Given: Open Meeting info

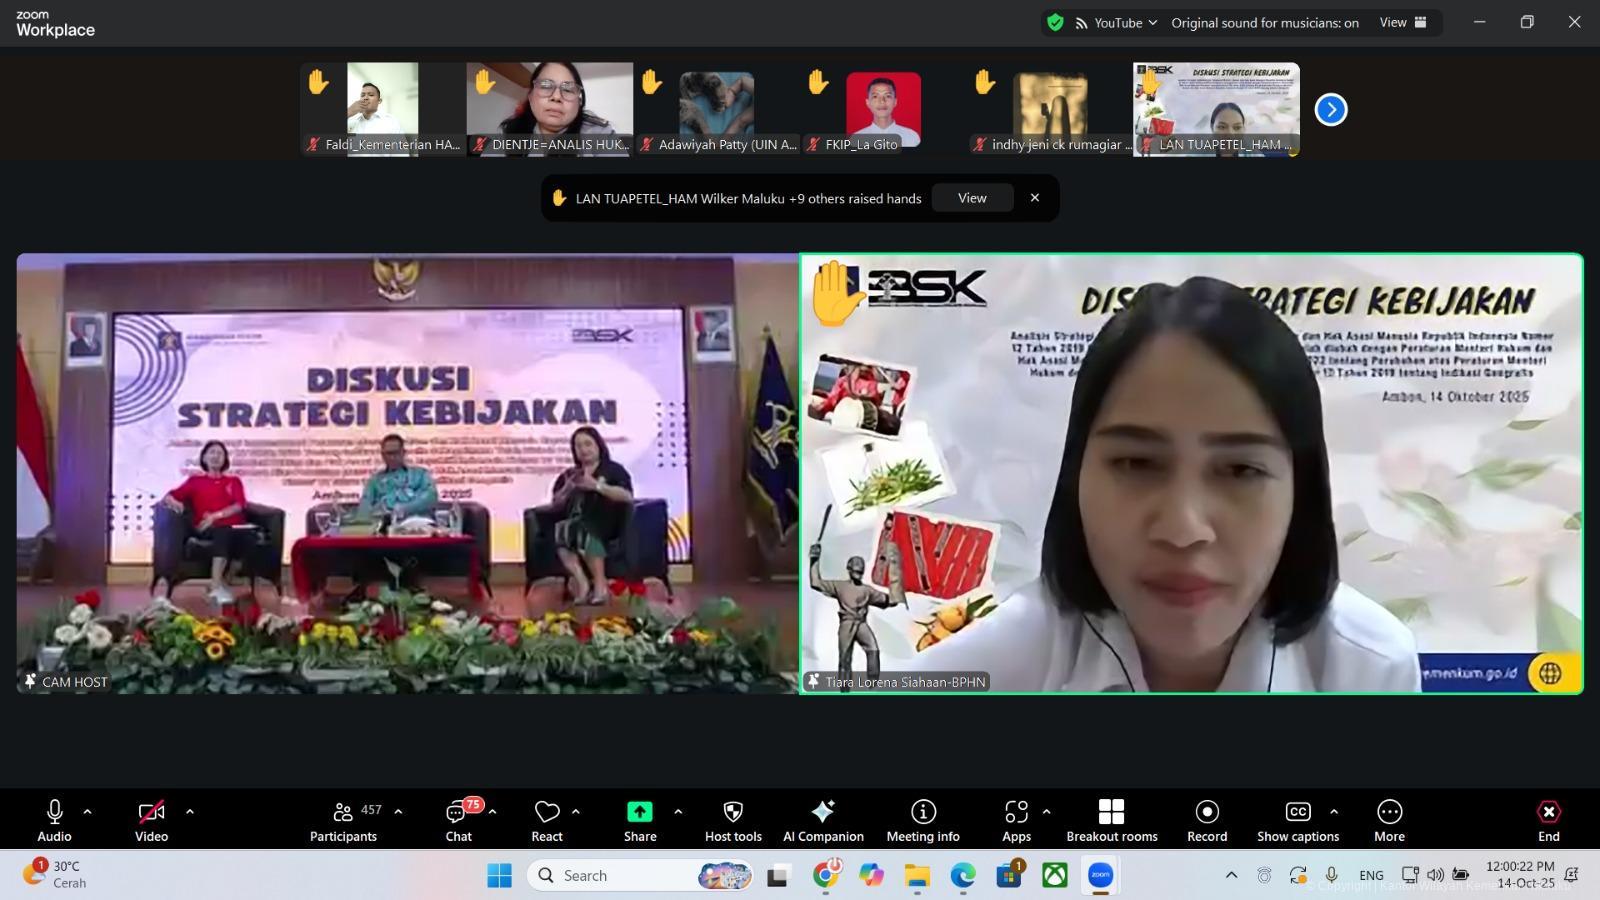Looking at the screenshot, I should (923, 820).
